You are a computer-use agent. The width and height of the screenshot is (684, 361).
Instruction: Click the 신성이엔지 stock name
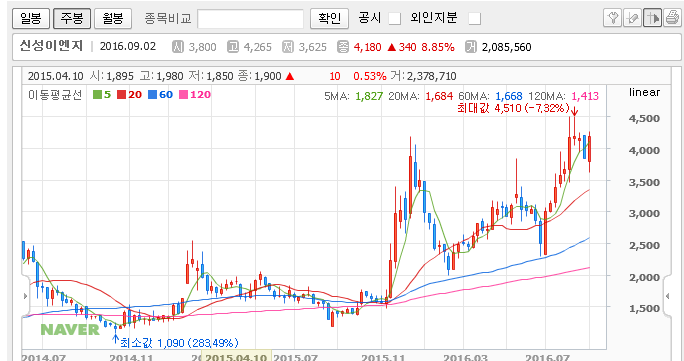(x=51, y=46)
